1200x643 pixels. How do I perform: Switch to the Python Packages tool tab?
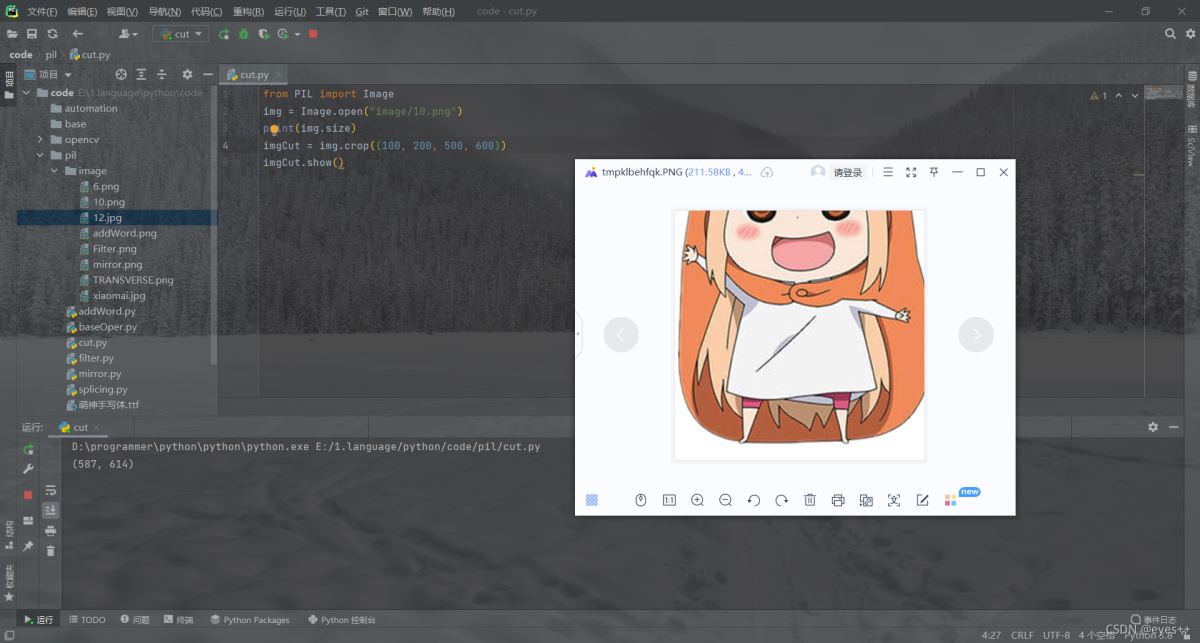point(249,620)
